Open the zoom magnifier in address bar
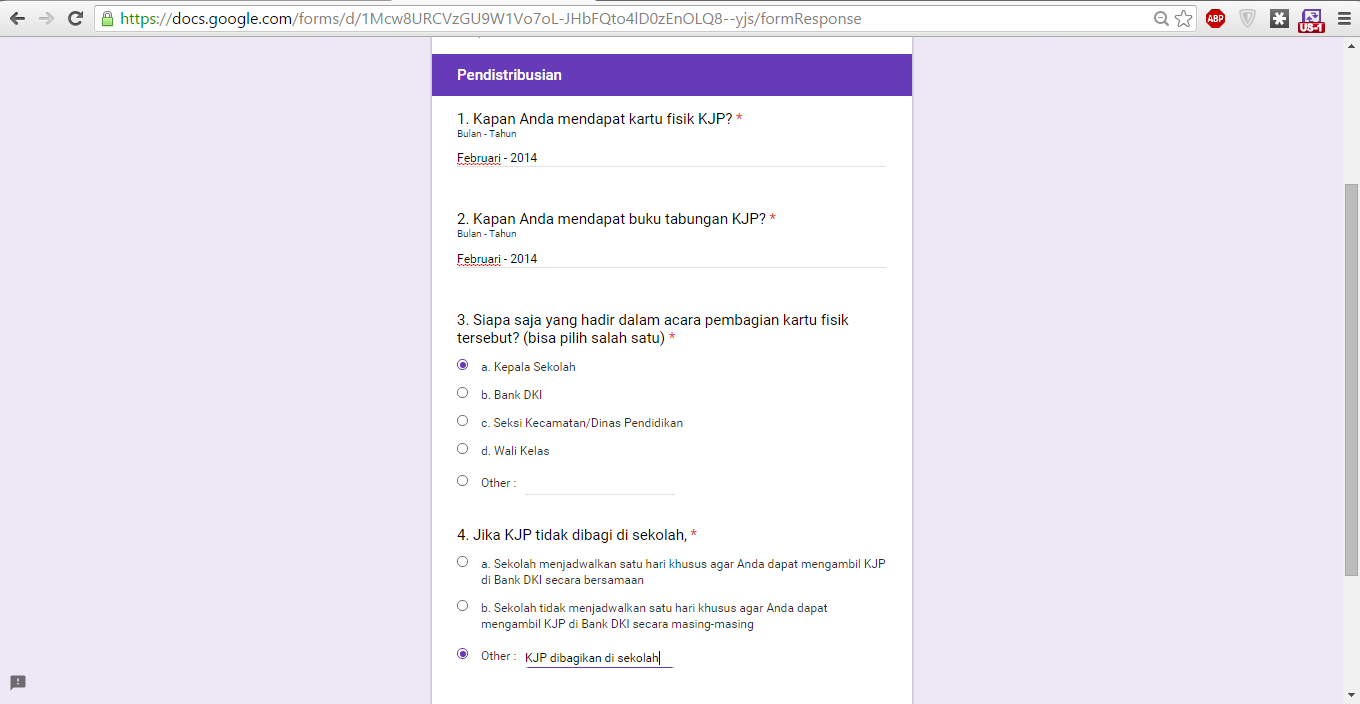The height and width of the screenshot is (704, 1360). (x=1161, y=18)
